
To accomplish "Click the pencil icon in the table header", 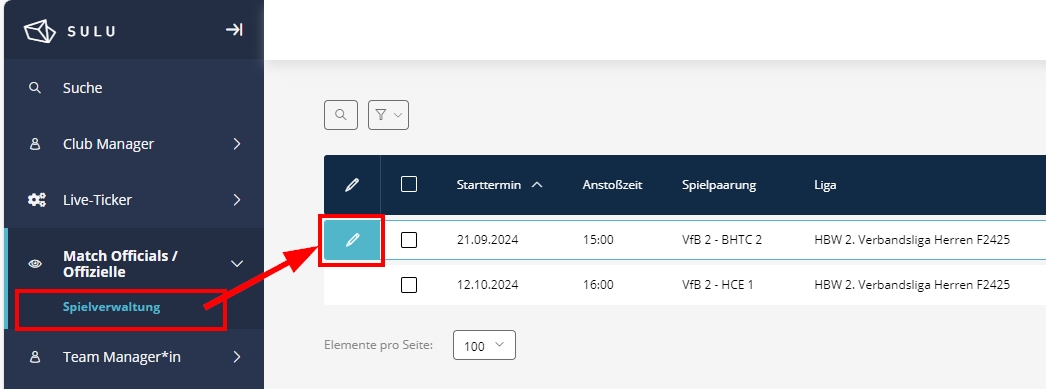I will click(x=352, y=185).
